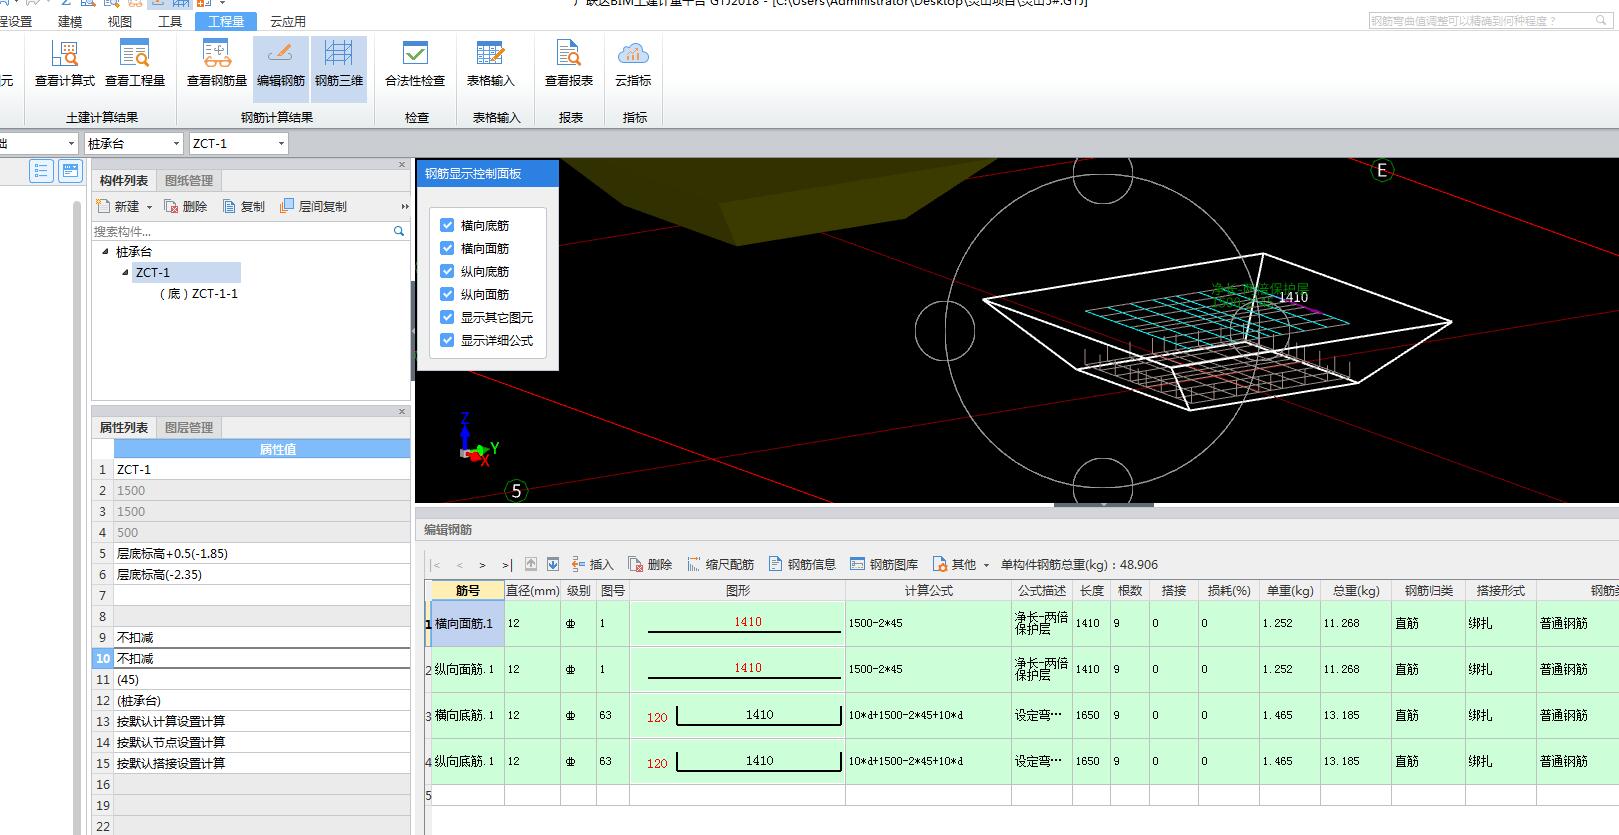This screenshot has width=1619, height=835.
Task: Click 复制 in component list toolbar
Action: click(x=244, y=206)
